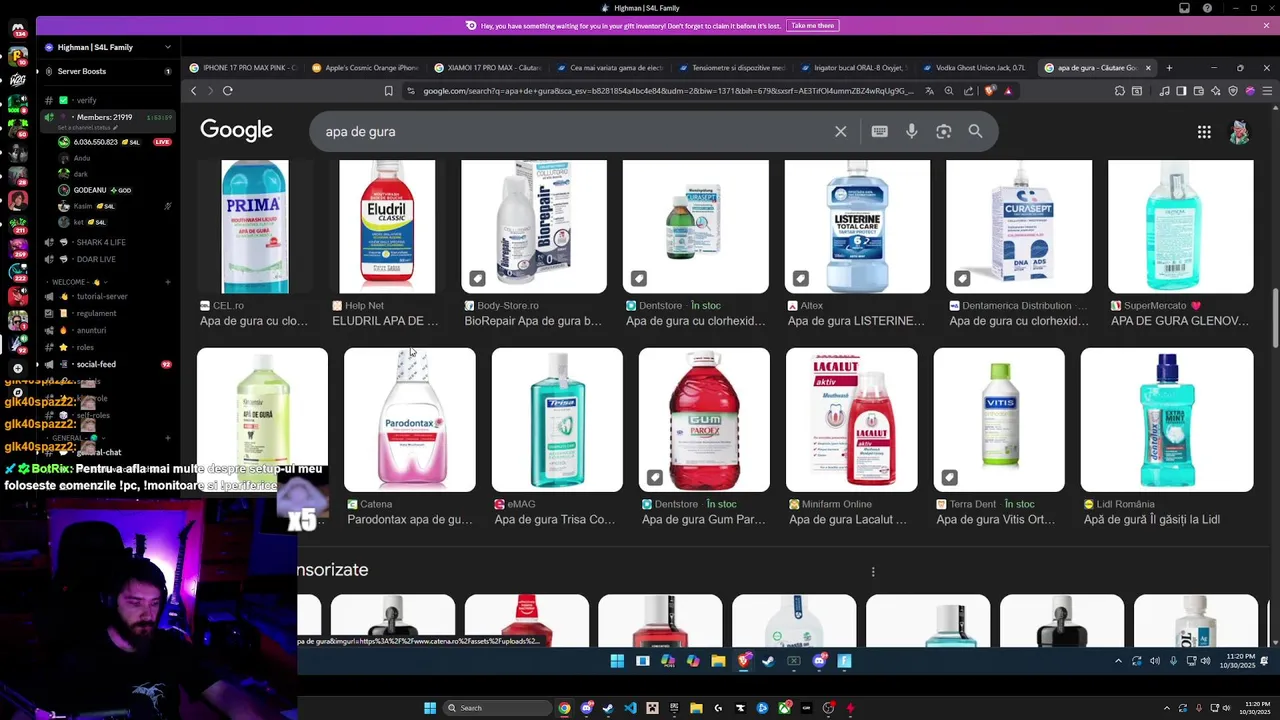Bookmark this page in the browser
Screen dimensions: 1280x720
388,91
